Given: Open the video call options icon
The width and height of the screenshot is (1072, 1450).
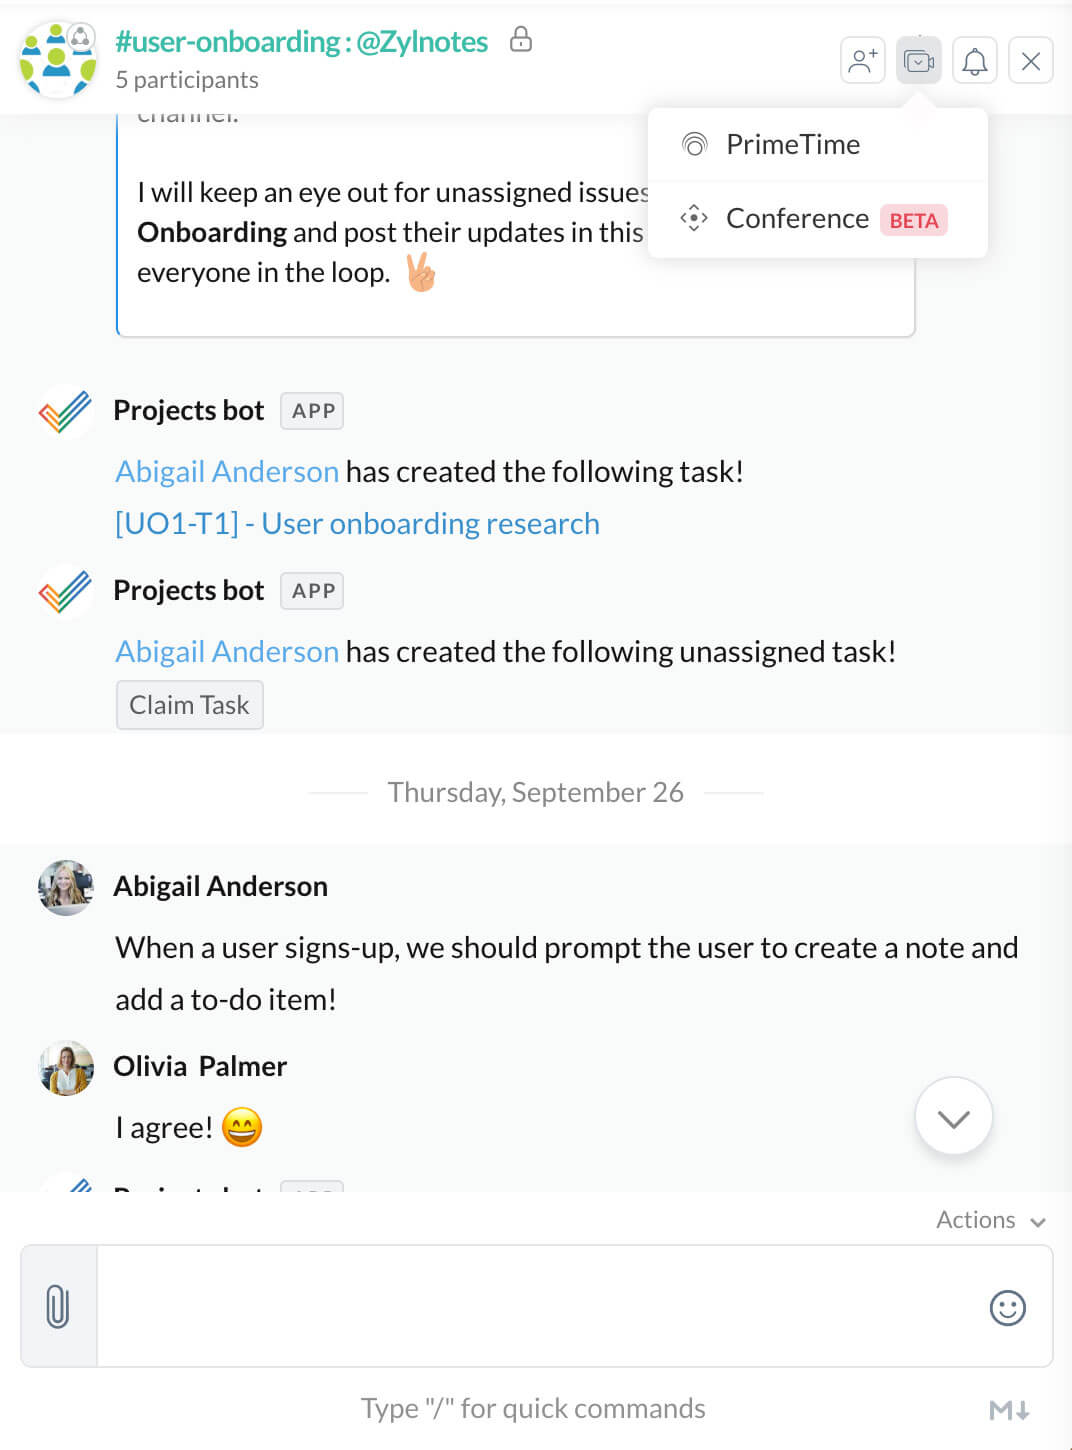Looking at the screenshot, I should [x=918, y=61].
